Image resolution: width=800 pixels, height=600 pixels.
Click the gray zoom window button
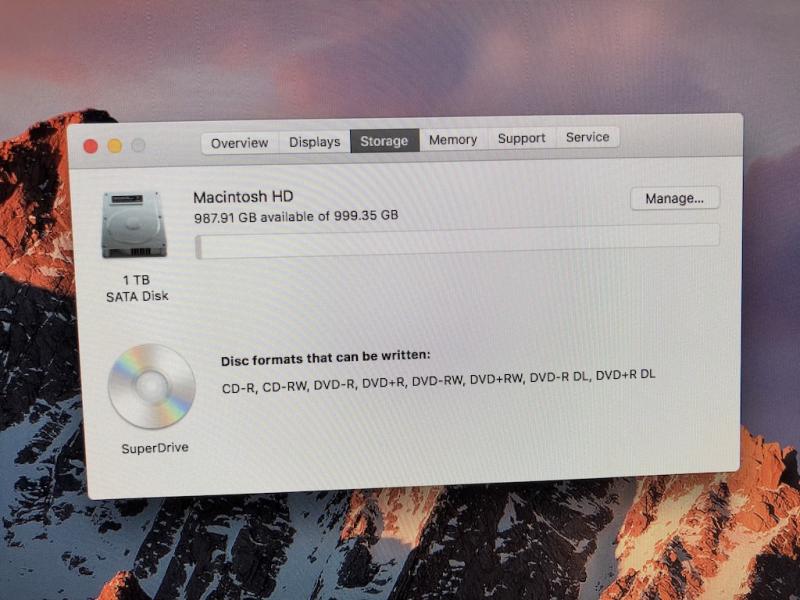coord(139,146)
